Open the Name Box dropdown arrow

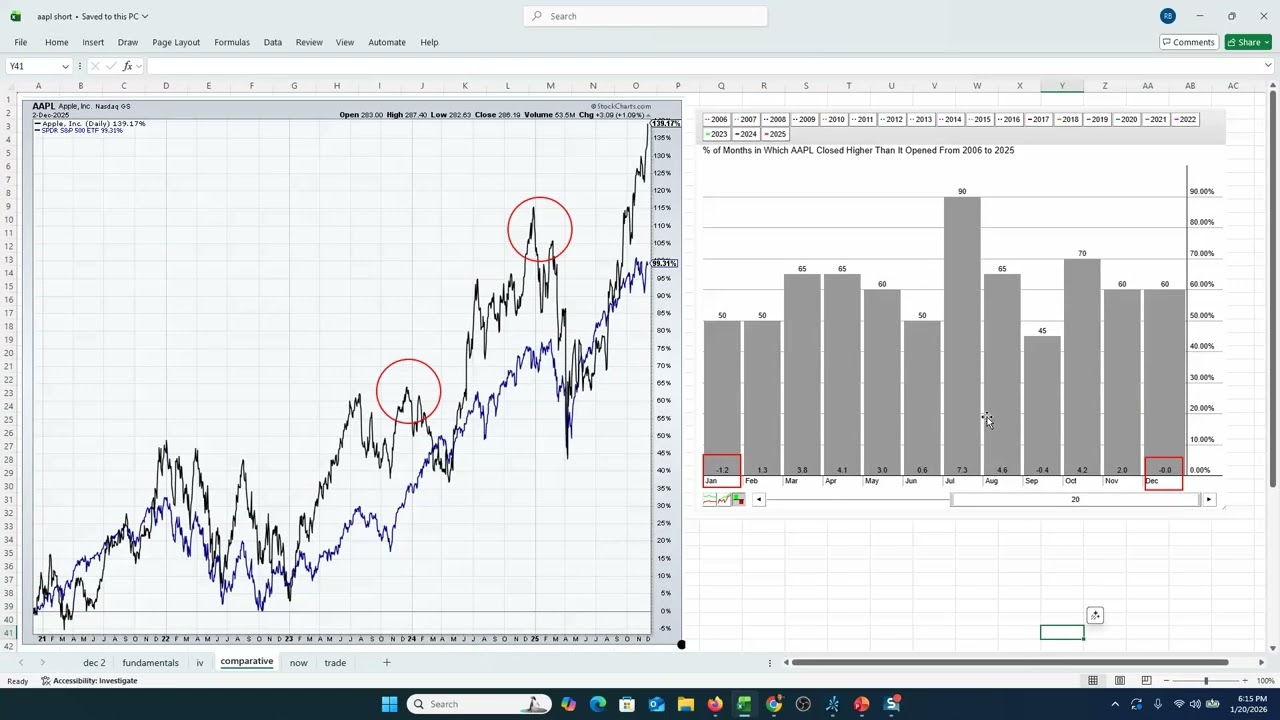click(65, 66)
